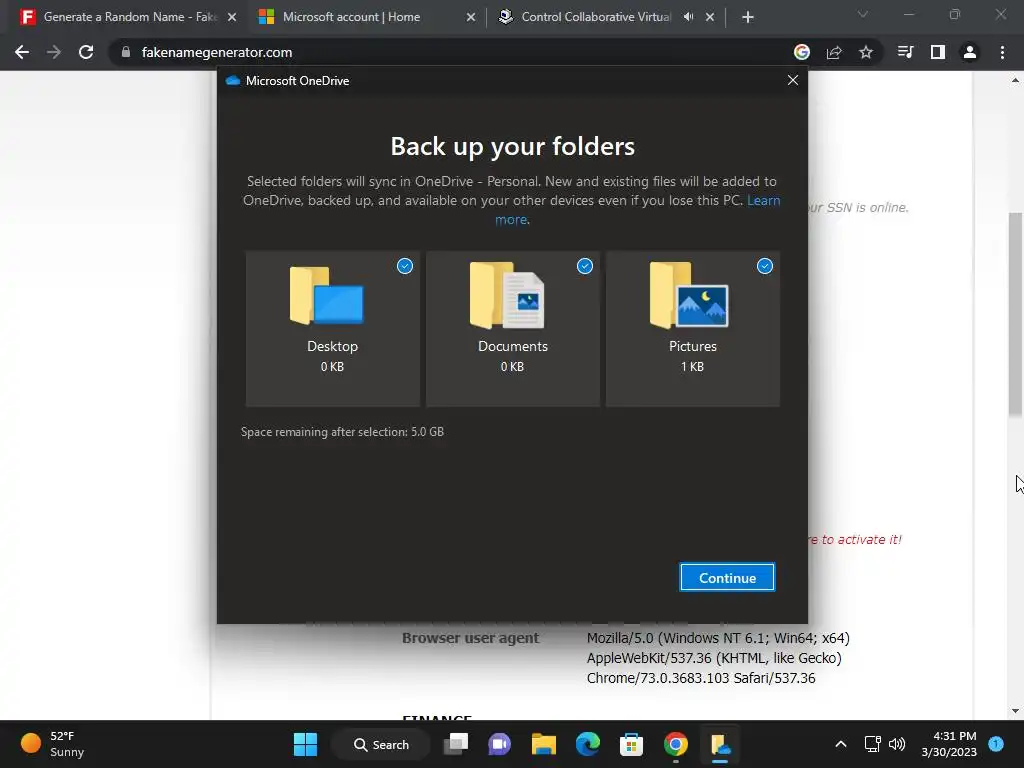Open the media controls icon
1024x768 pixels.
coord(906,52)
